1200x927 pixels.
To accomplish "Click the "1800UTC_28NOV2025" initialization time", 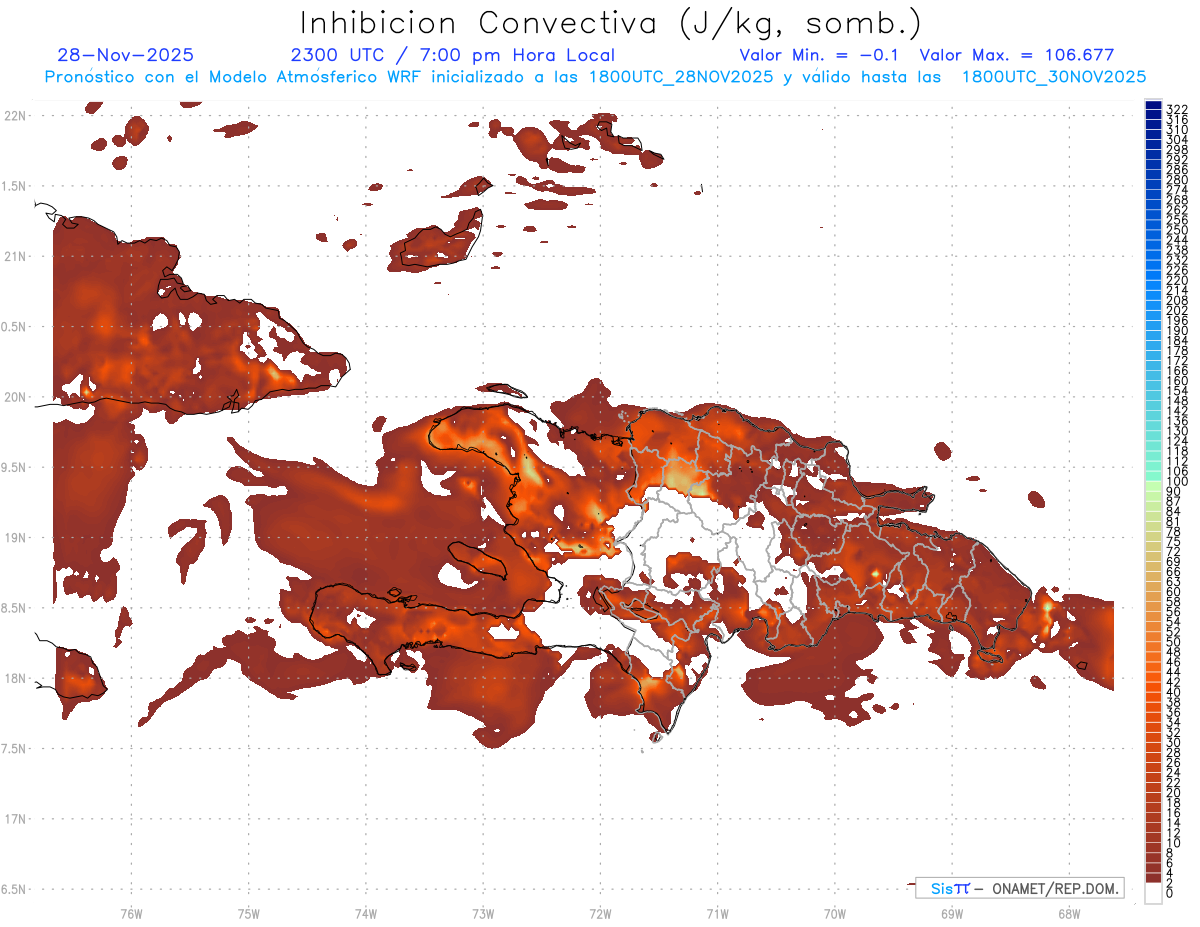I will 682,77.
